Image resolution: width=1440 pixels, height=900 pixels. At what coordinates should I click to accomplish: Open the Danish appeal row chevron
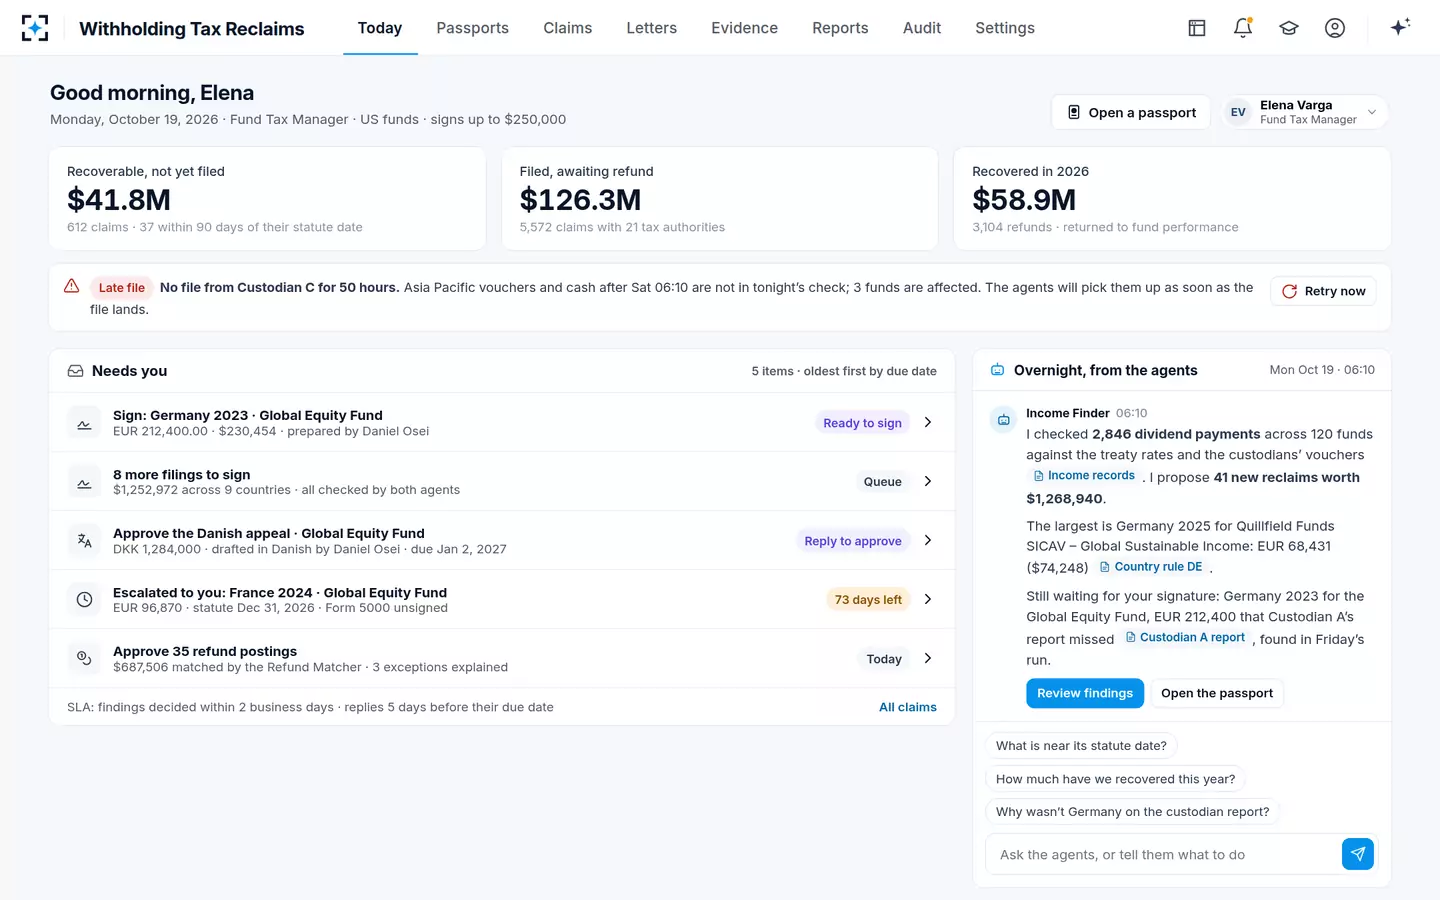(928, 541)
